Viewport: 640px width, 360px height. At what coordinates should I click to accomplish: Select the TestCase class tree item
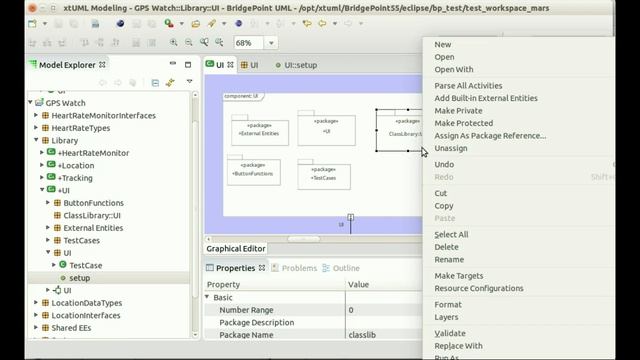[85, 265]
